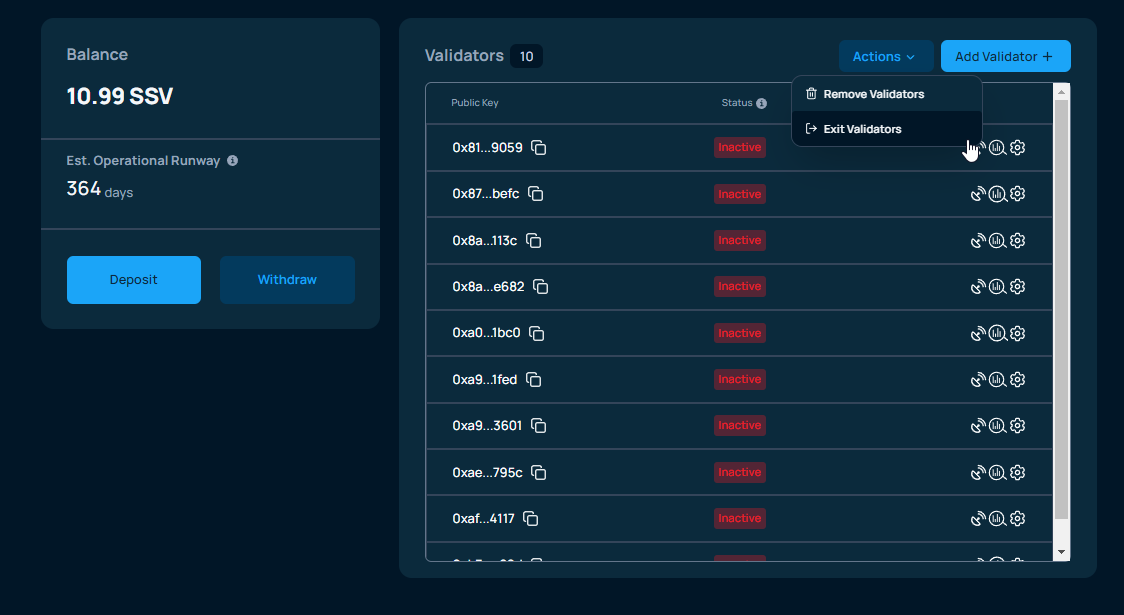The height and width of the screenshot is (615, 1124).
Task: Open explorer chart icon for 0x8a...e682
Action: 997,287
